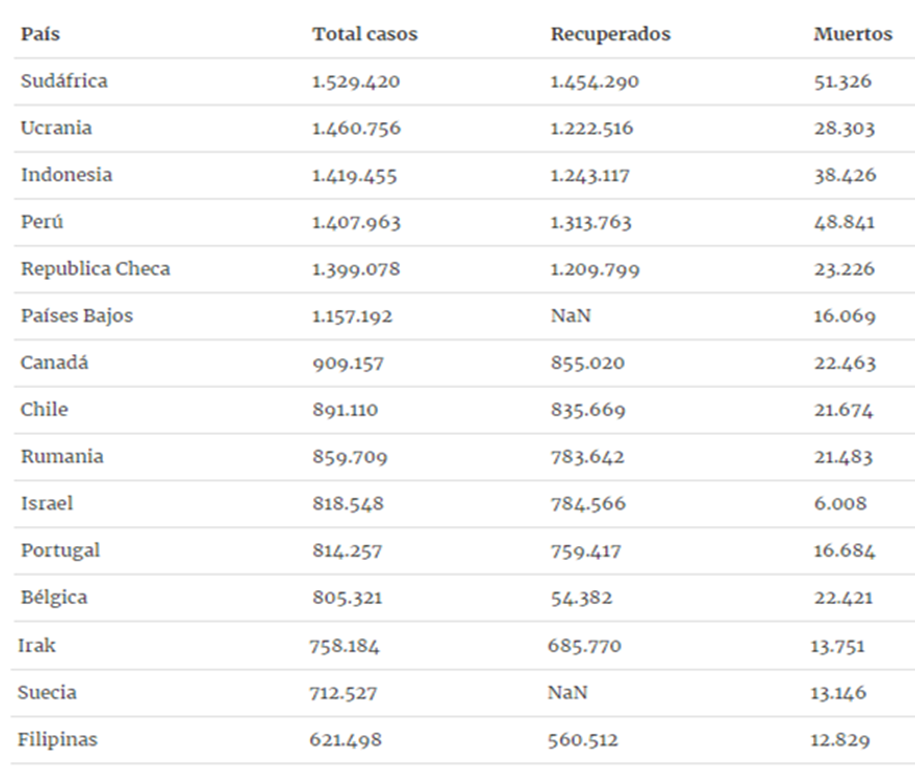This screenshot has height=772, width=916.
Task: Select the Rumania country name
Action: click(62, 456)
